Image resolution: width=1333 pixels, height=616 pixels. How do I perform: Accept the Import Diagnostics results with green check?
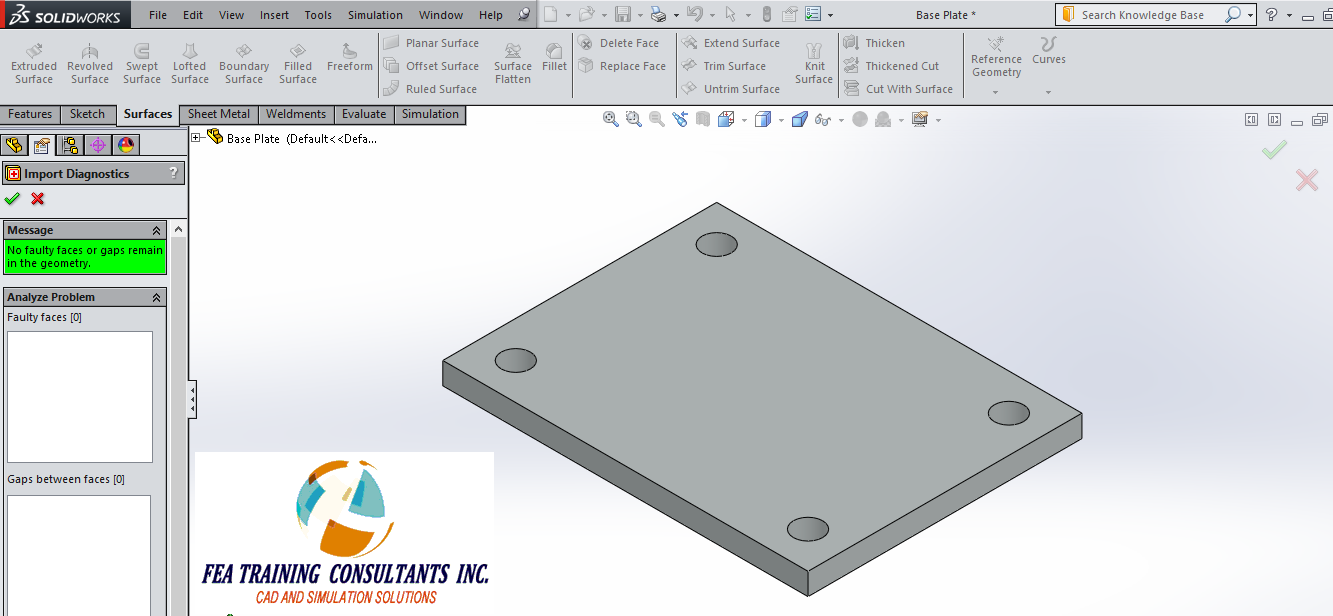tap(12, 198)
